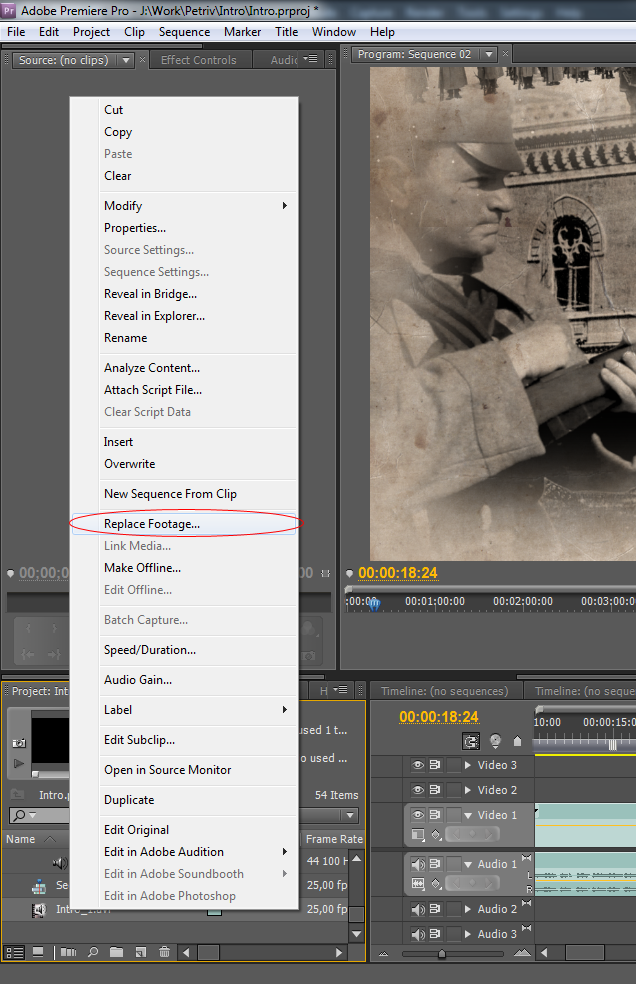Open the Source clip dropdown arrow
Image resolution: width=636 pixels, height=984 pixels.
(126, 60)
